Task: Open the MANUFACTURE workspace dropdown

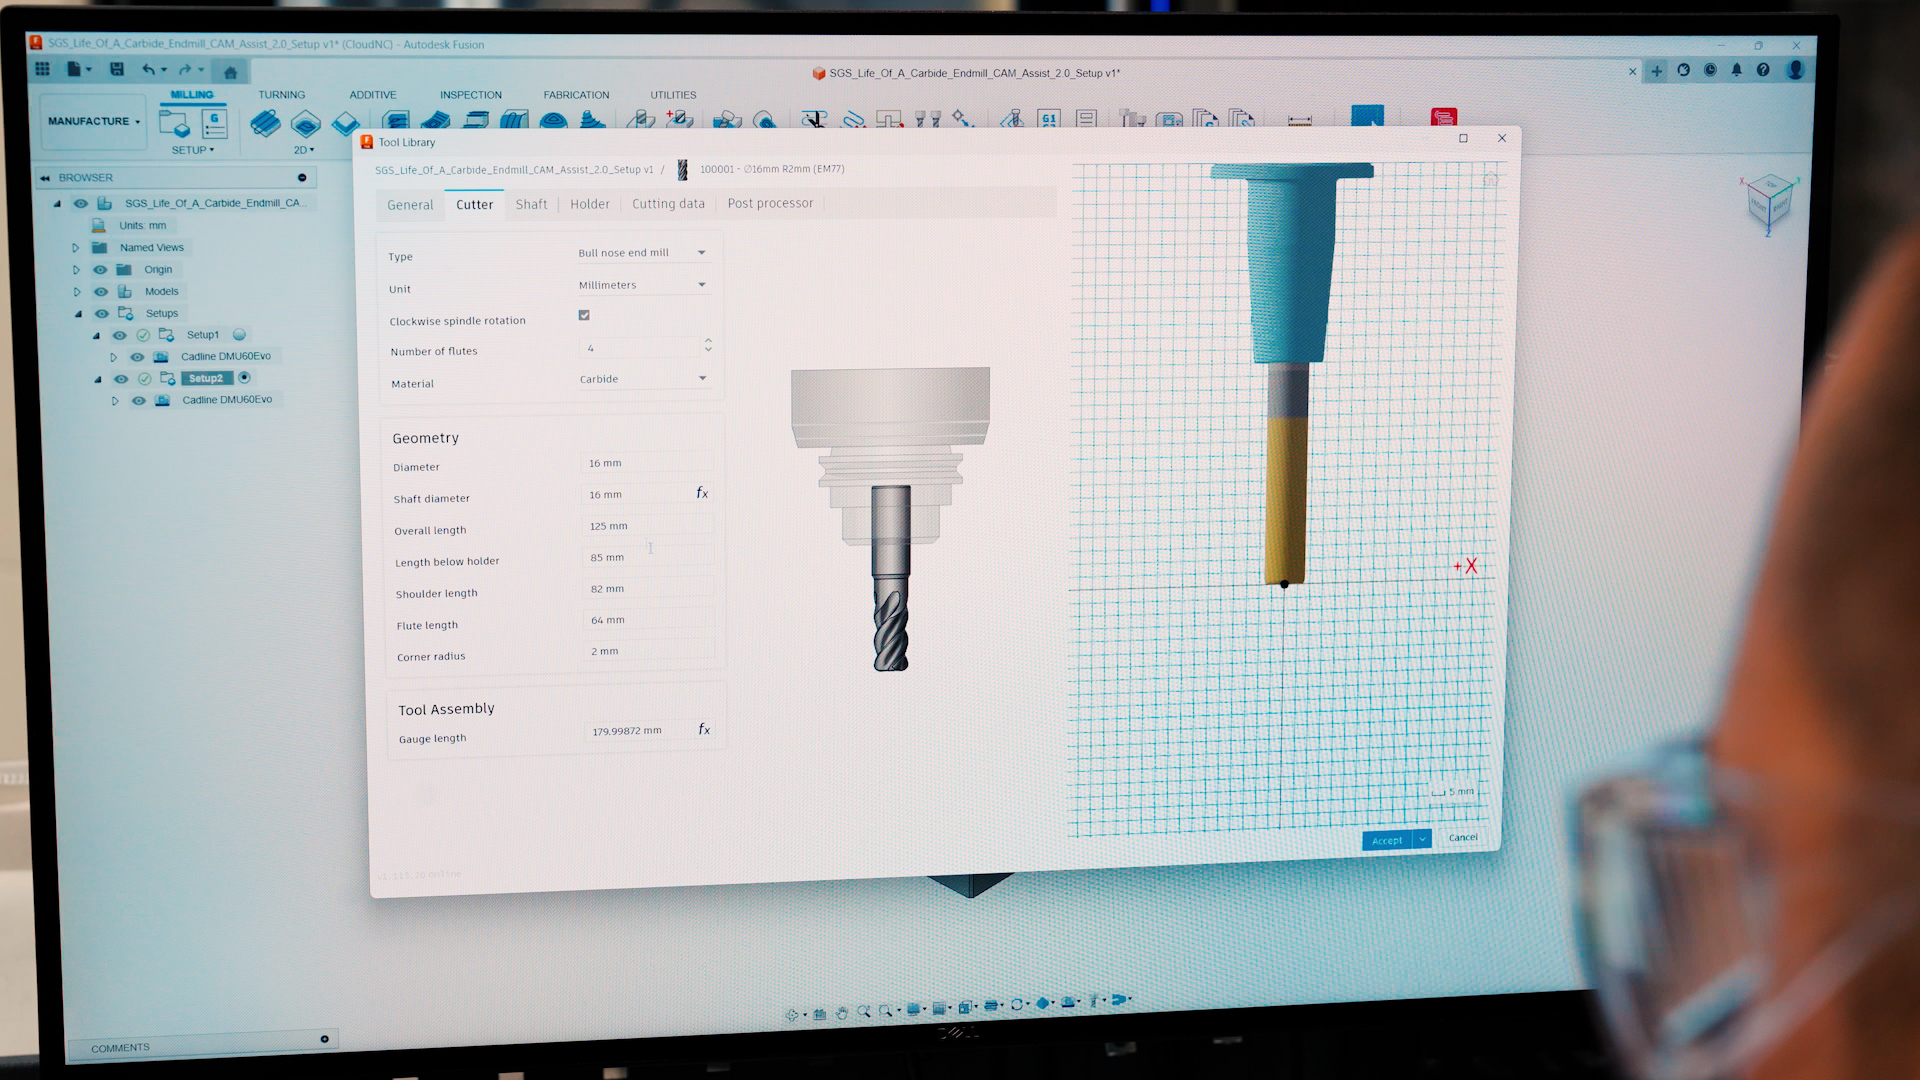Action: (x=93, y=121)
